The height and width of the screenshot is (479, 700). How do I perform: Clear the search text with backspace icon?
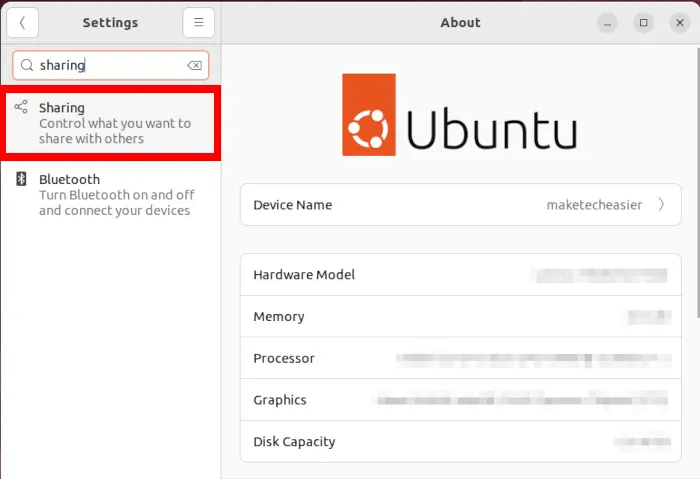click(194, 66)
